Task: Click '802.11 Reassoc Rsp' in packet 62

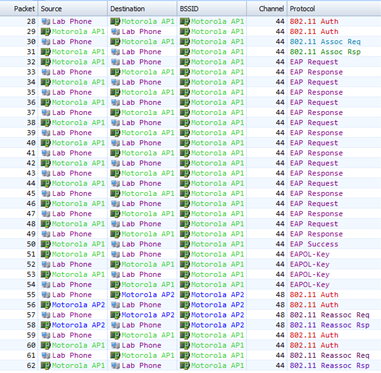Action: click(330, 366)
